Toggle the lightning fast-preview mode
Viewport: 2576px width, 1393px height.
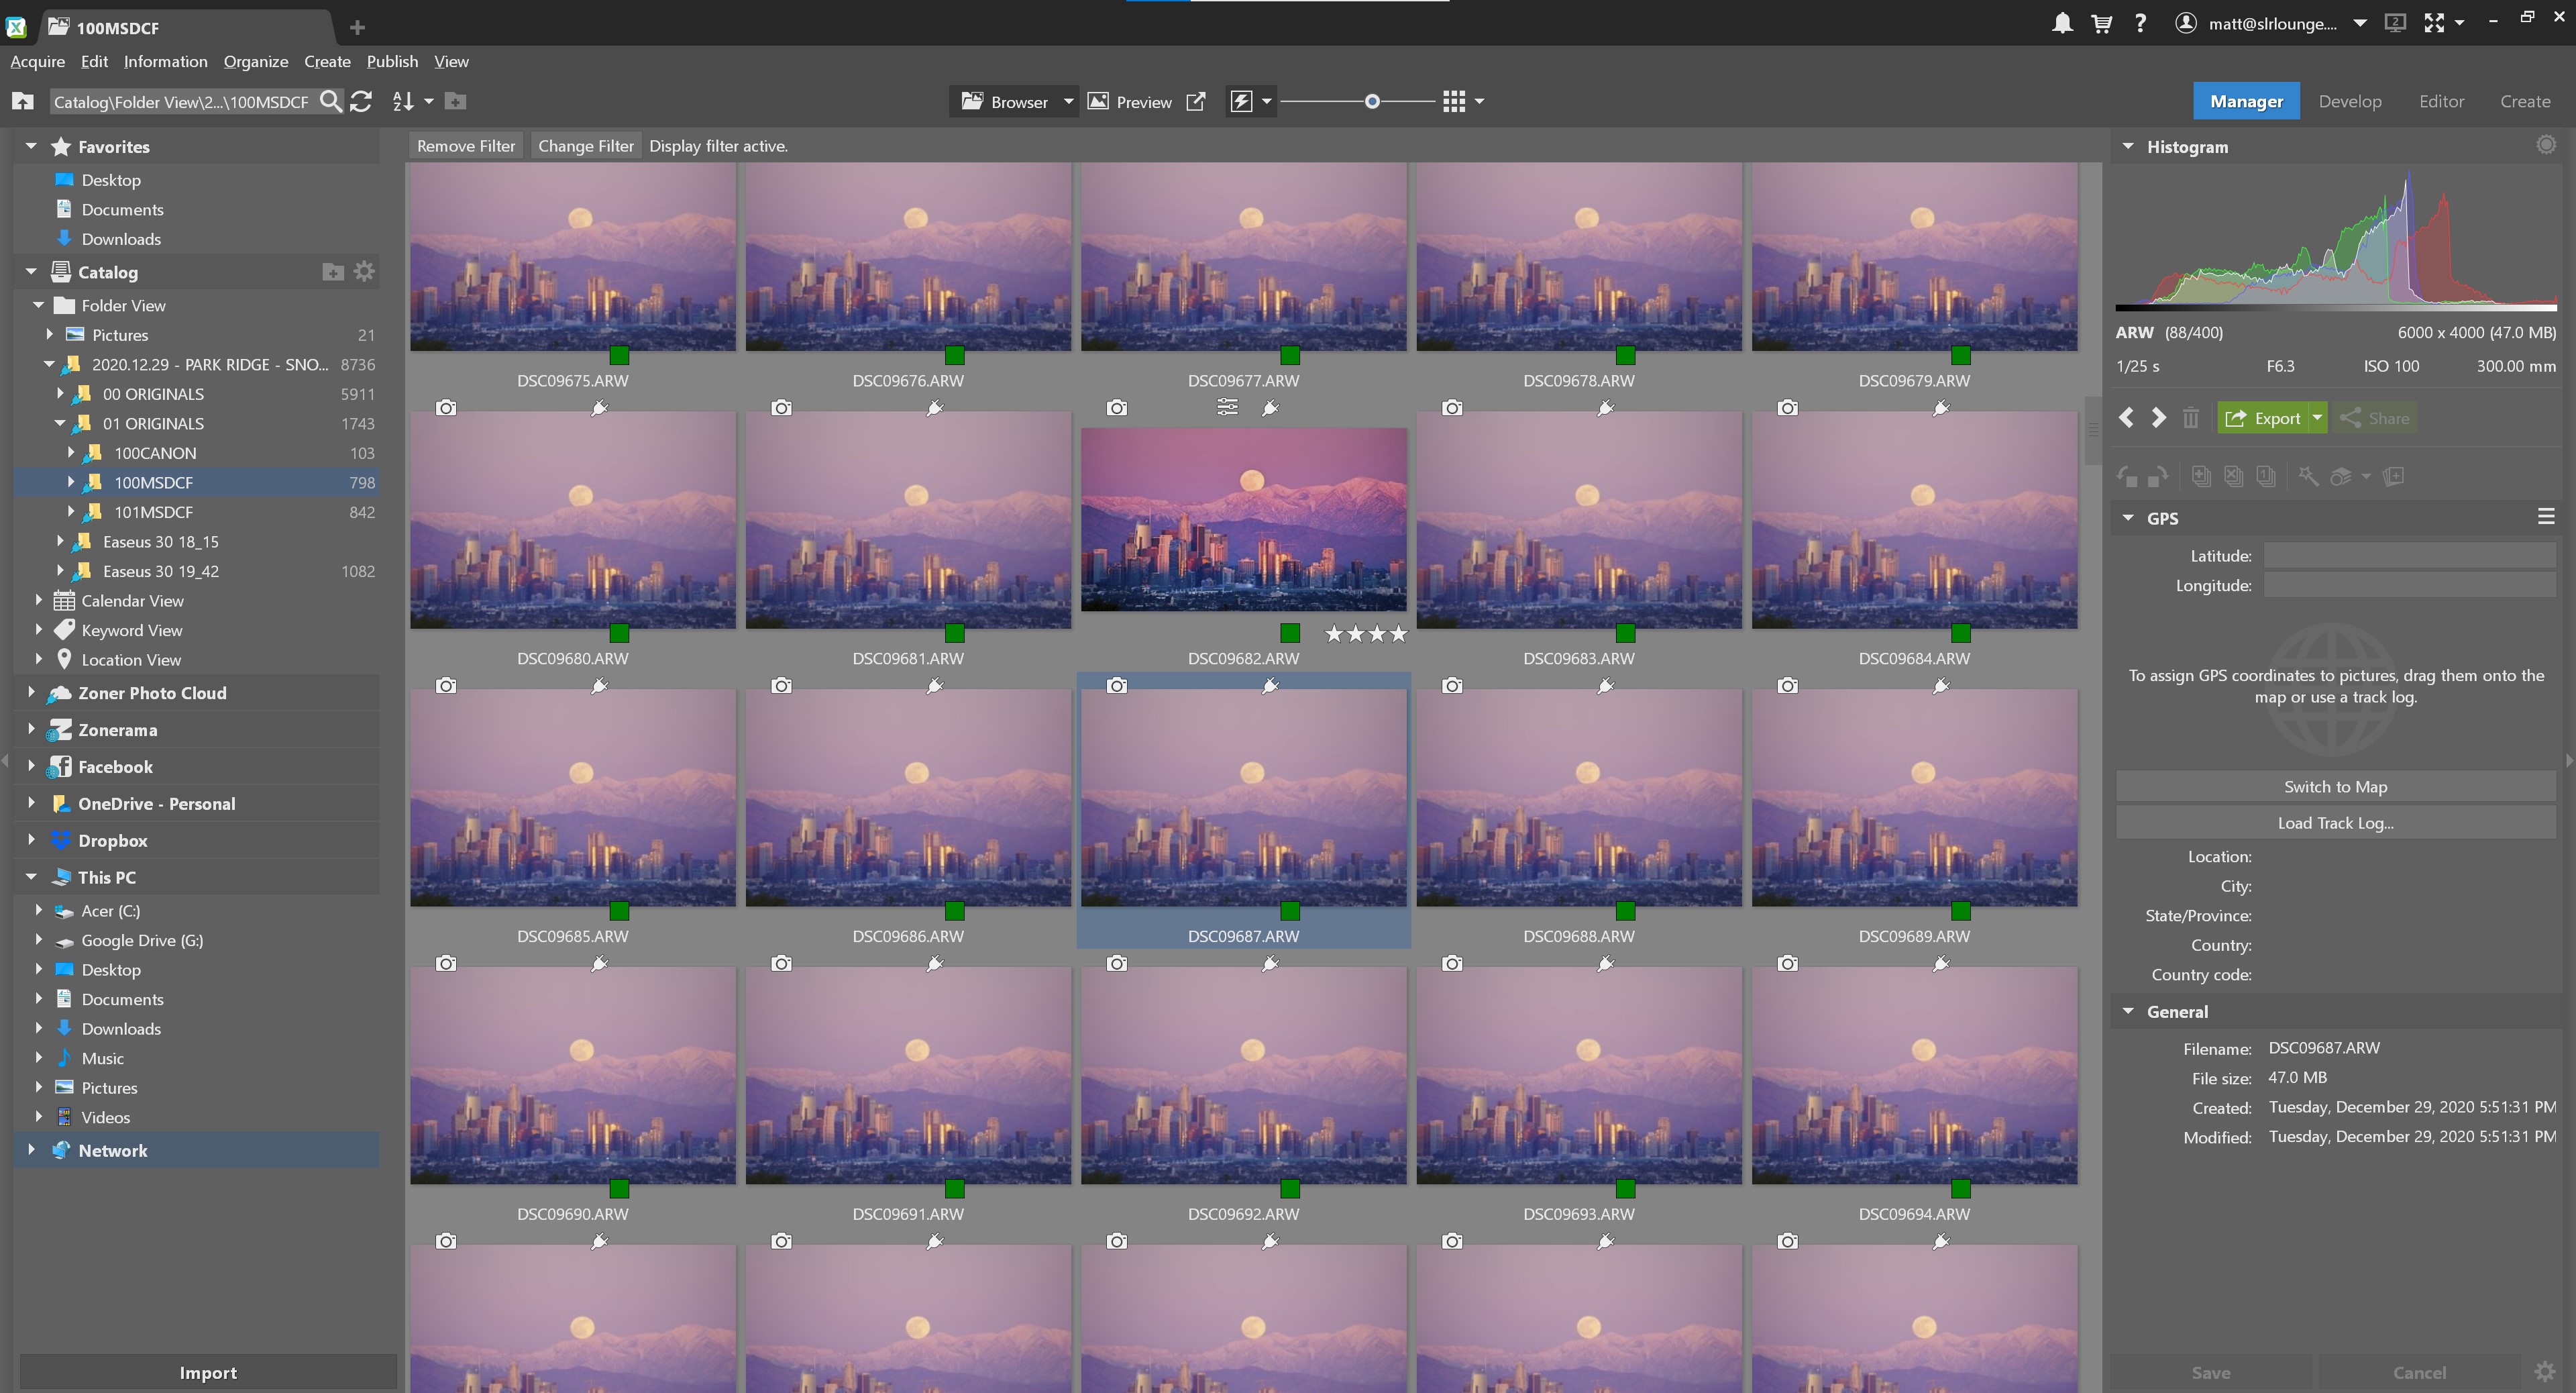(1242, 101)
